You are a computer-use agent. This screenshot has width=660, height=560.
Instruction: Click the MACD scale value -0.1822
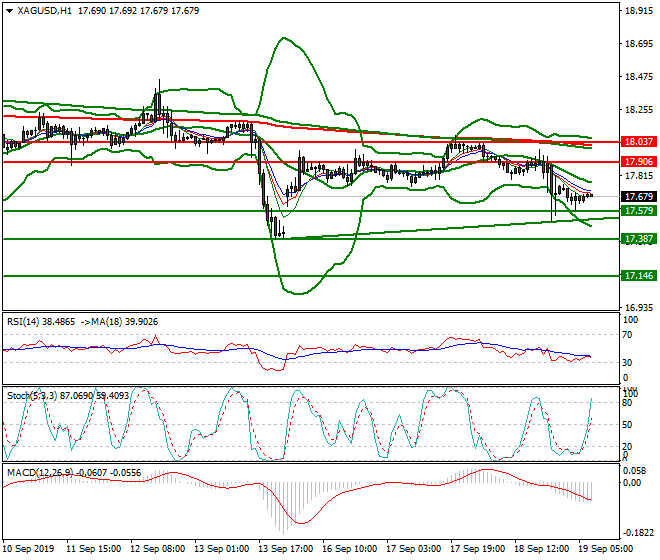tap(639, 533)
